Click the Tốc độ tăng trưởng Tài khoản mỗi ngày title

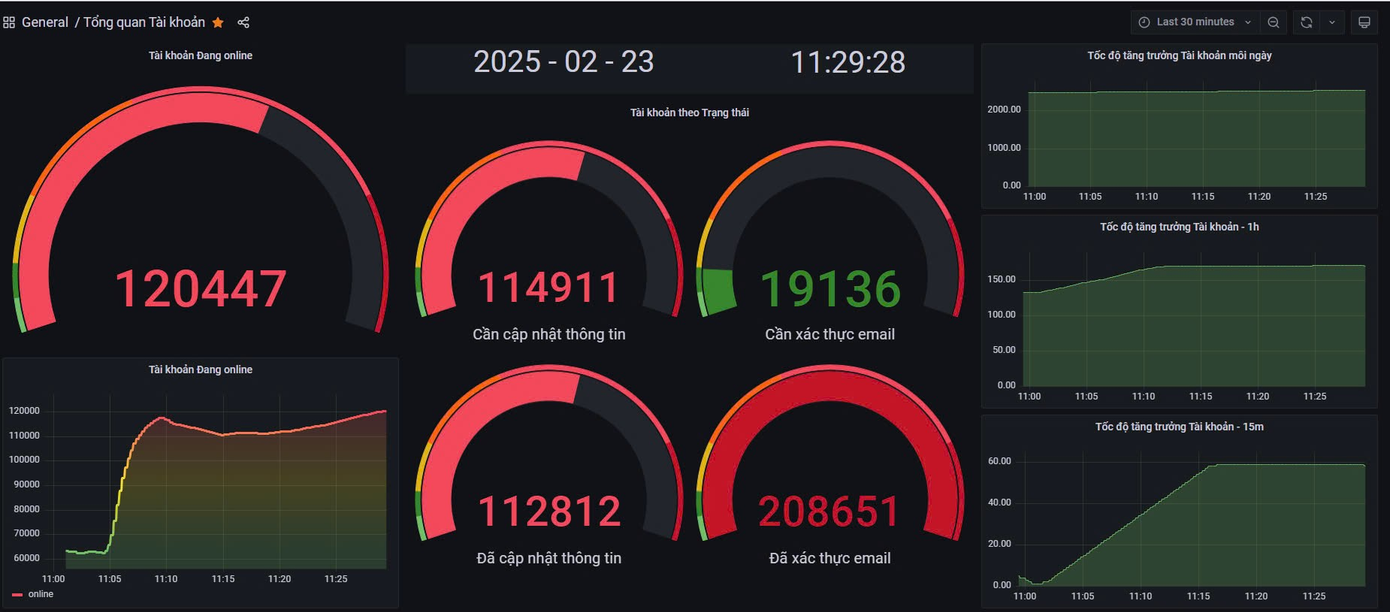[1179, 56]
